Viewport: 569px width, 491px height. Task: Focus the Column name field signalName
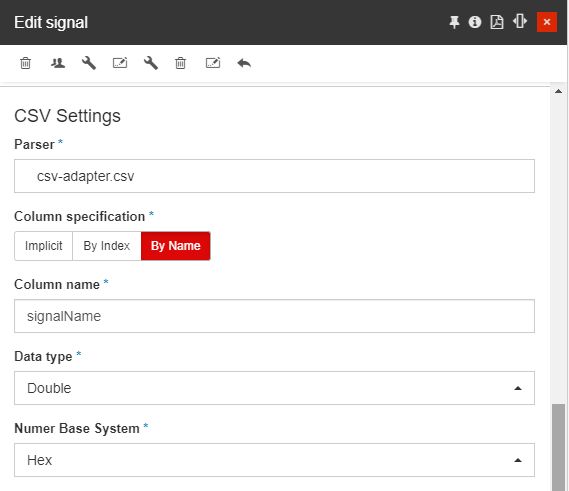(x=274, y=316)
